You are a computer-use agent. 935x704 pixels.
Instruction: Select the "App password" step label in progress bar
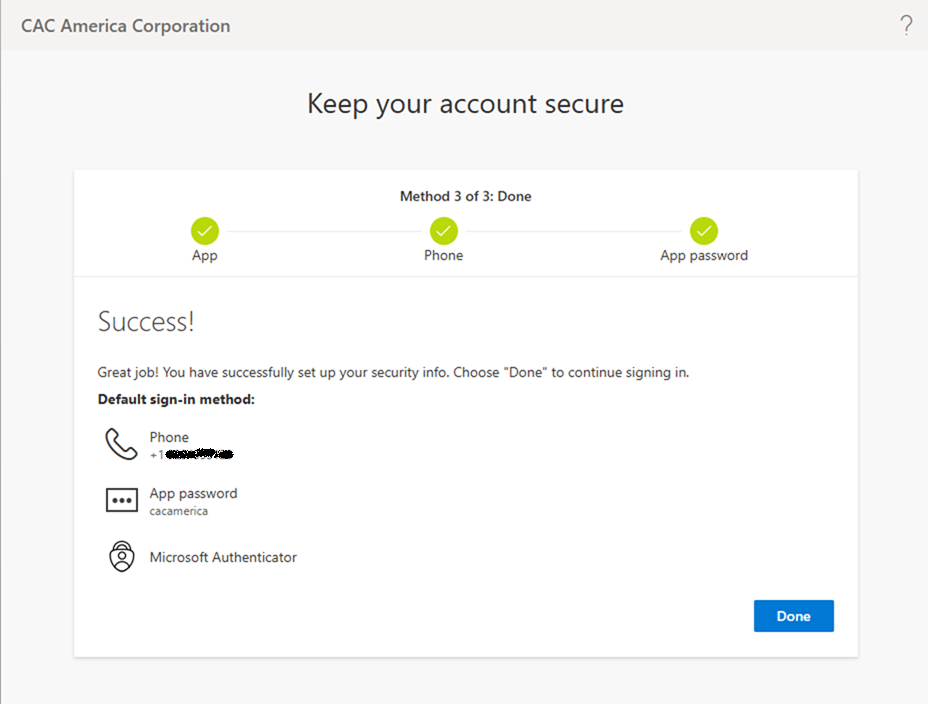(x=704, y=256)
